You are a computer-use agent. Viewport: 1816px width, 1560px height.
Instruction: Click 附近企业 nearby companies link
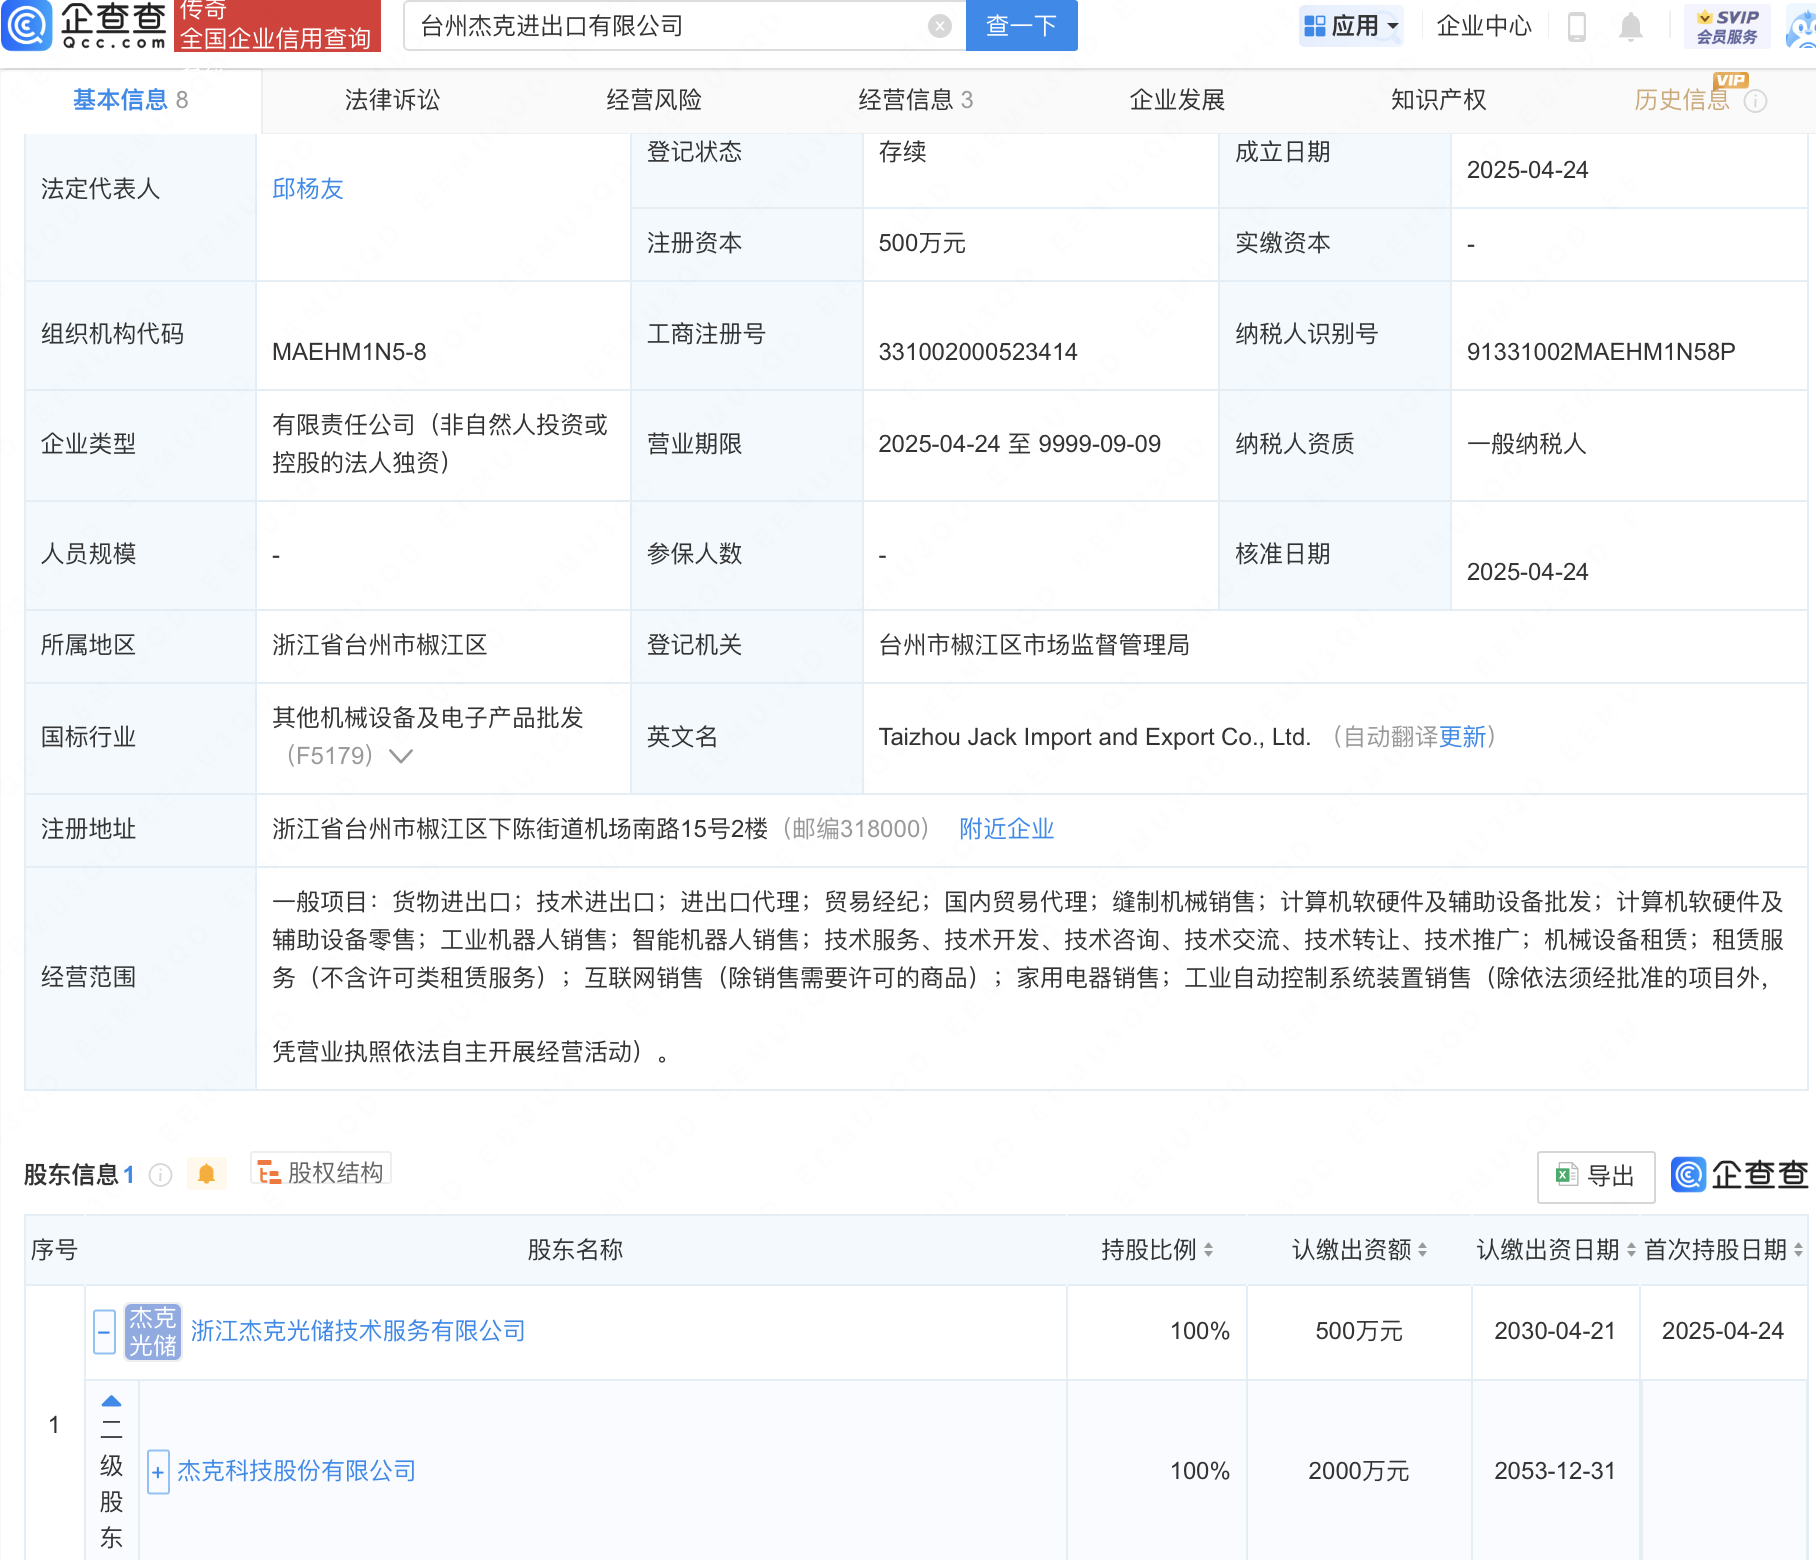pyautogui.click(x=1006, y=829)
